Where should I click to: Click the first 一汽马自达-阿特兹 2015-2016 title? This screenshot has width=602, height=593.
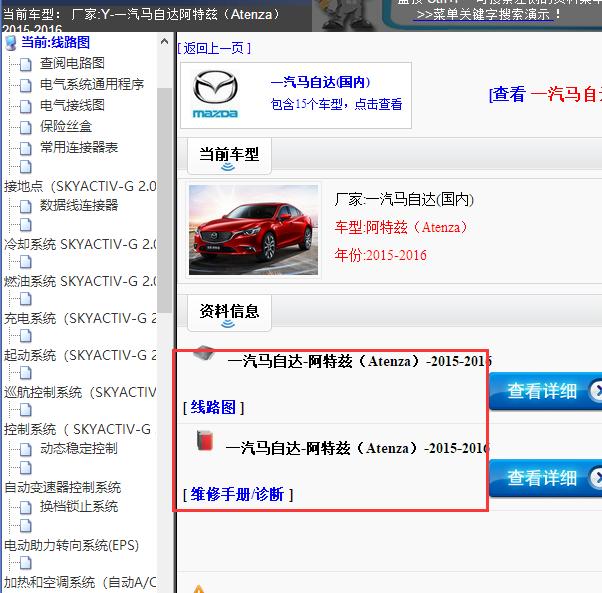[x=359, y=361]
